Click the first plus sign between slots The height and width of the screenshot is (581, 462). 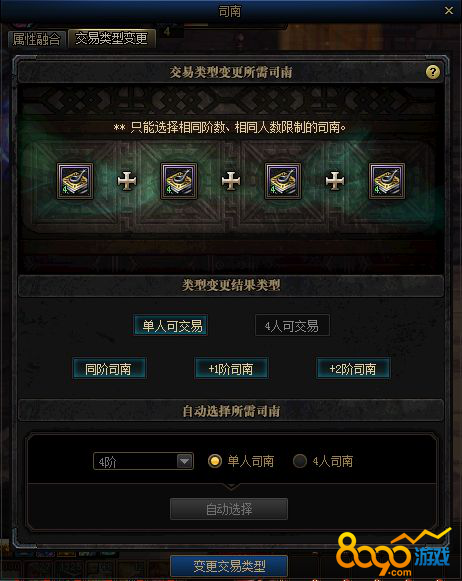(x=127, y=181)
